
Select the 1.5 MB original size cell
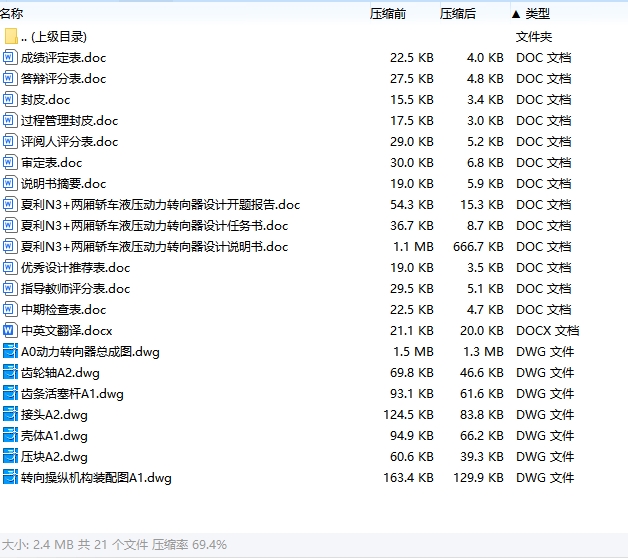coord(413,352)
